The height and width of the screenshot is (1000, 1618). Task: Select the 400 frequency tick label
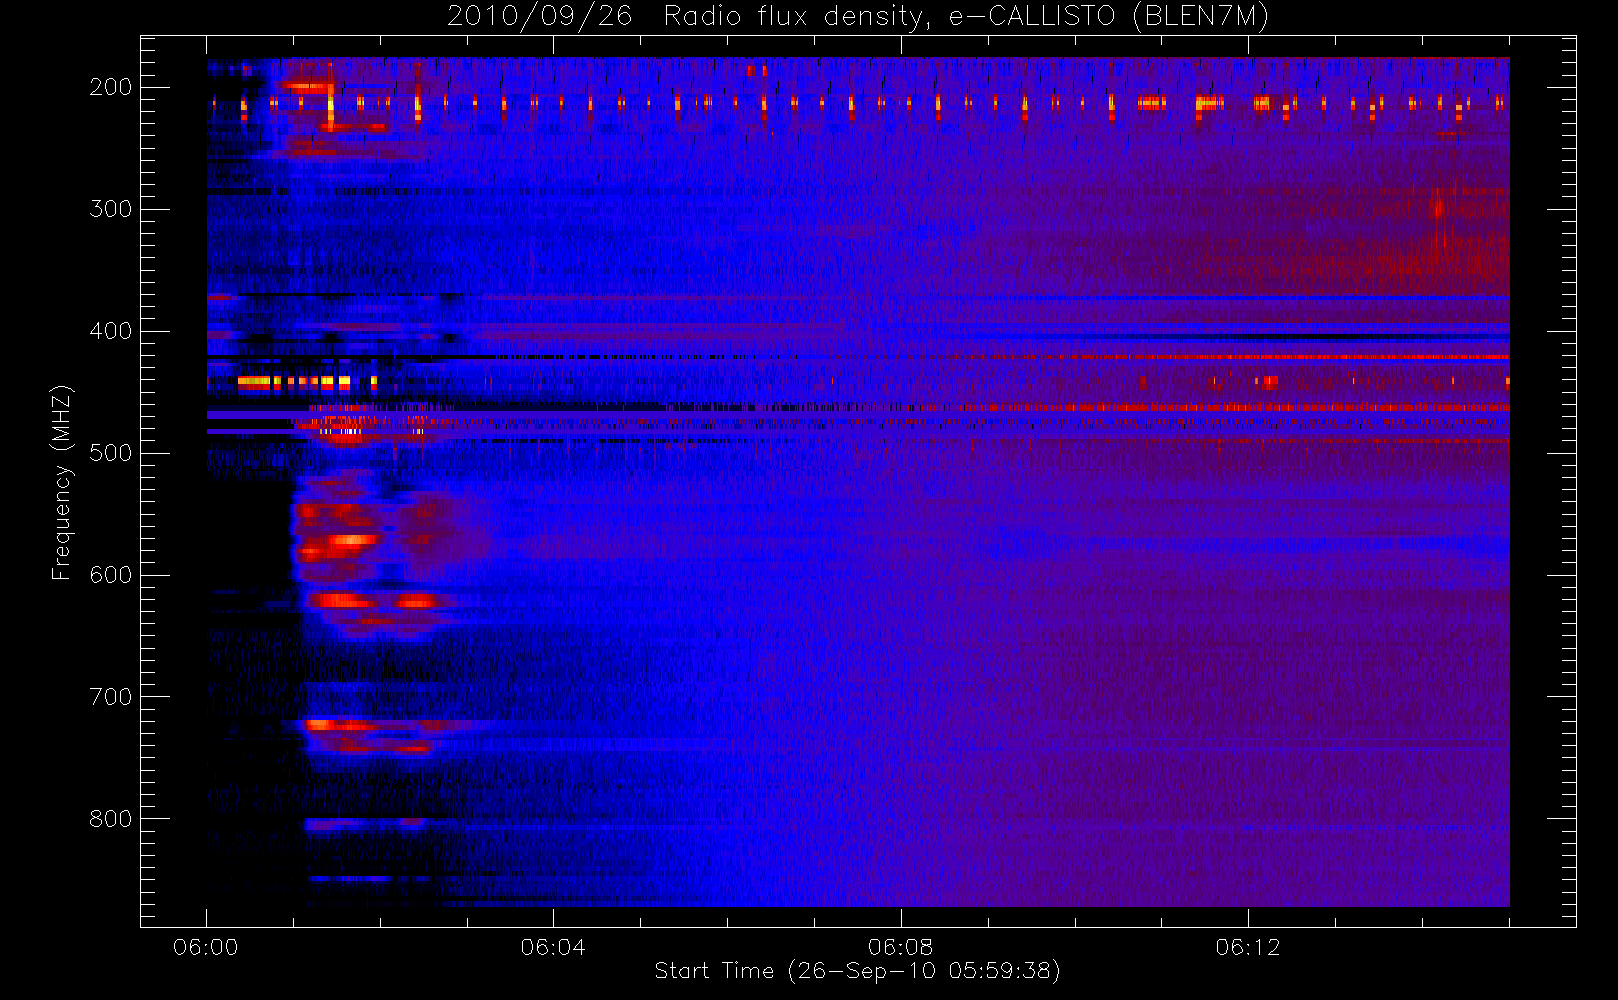click(110, 331)
